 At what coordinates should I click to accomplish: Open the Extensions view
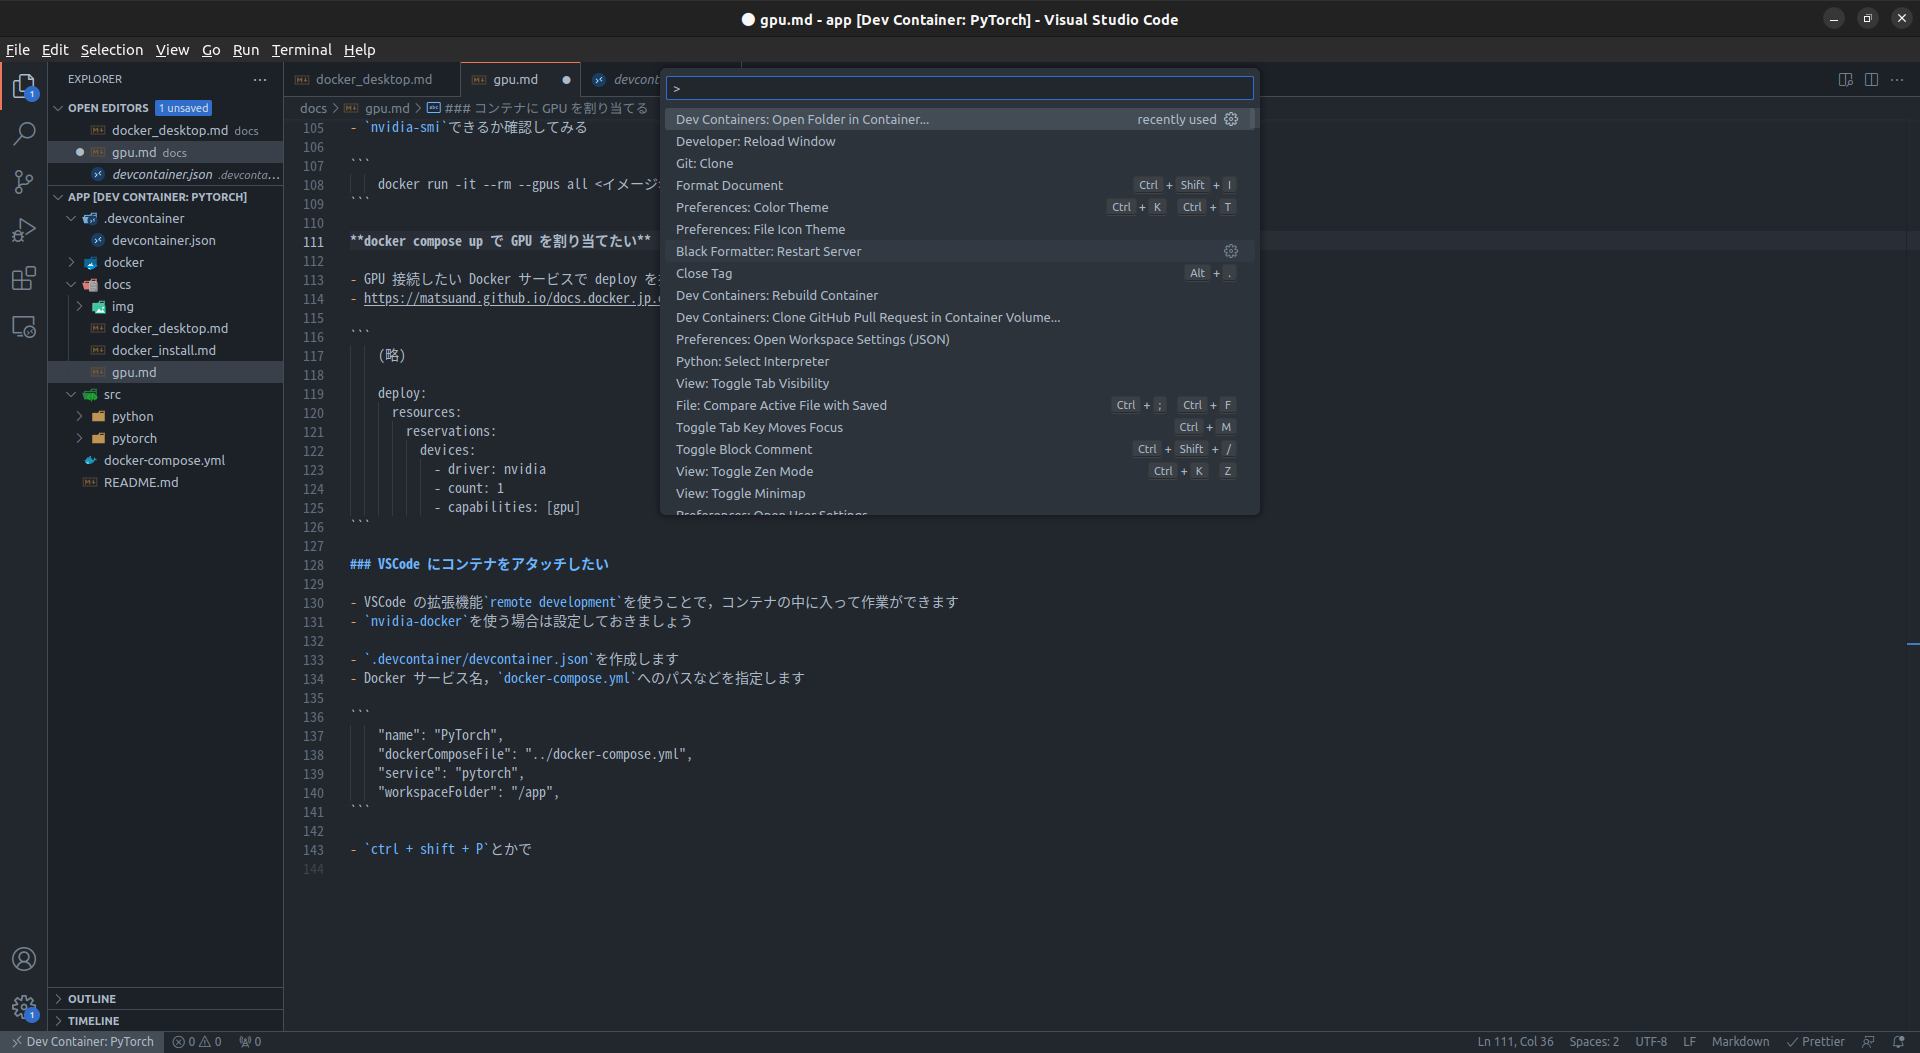[24, 278]
